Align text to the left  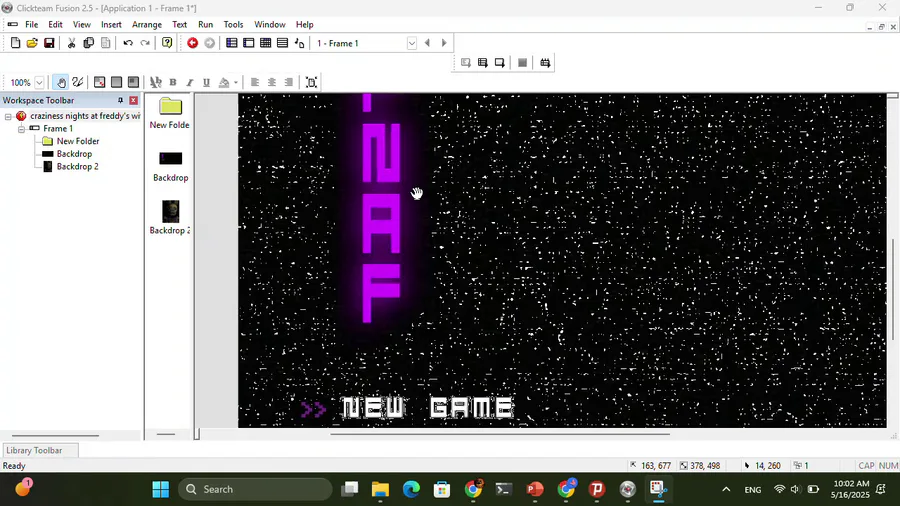[255, 82]
